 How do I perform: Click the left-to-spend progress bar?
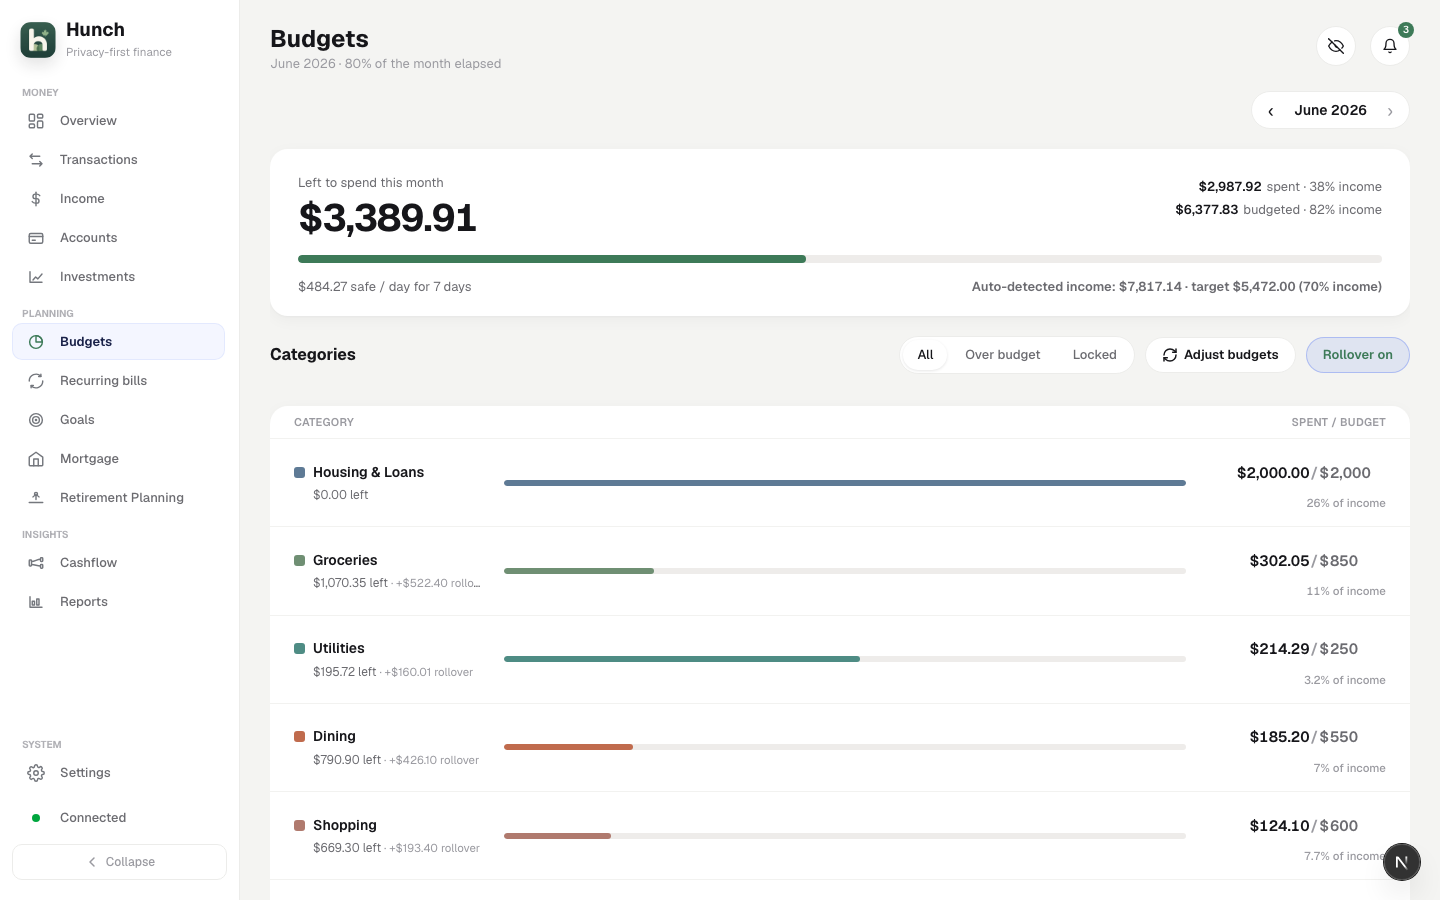[x=840, y=259]
